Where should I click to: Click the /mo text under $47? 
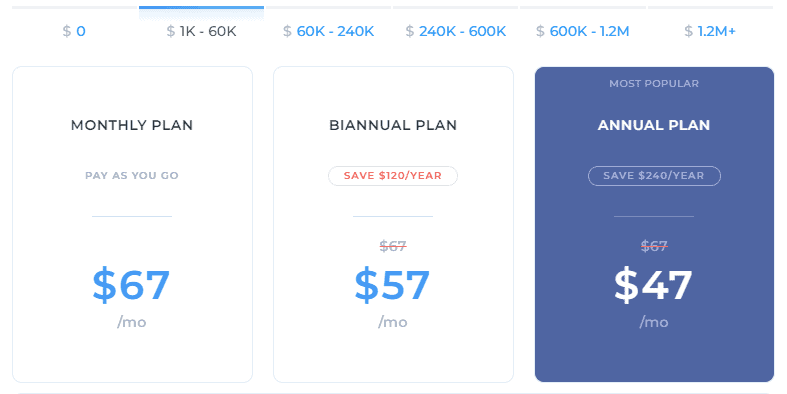point(654,322)
